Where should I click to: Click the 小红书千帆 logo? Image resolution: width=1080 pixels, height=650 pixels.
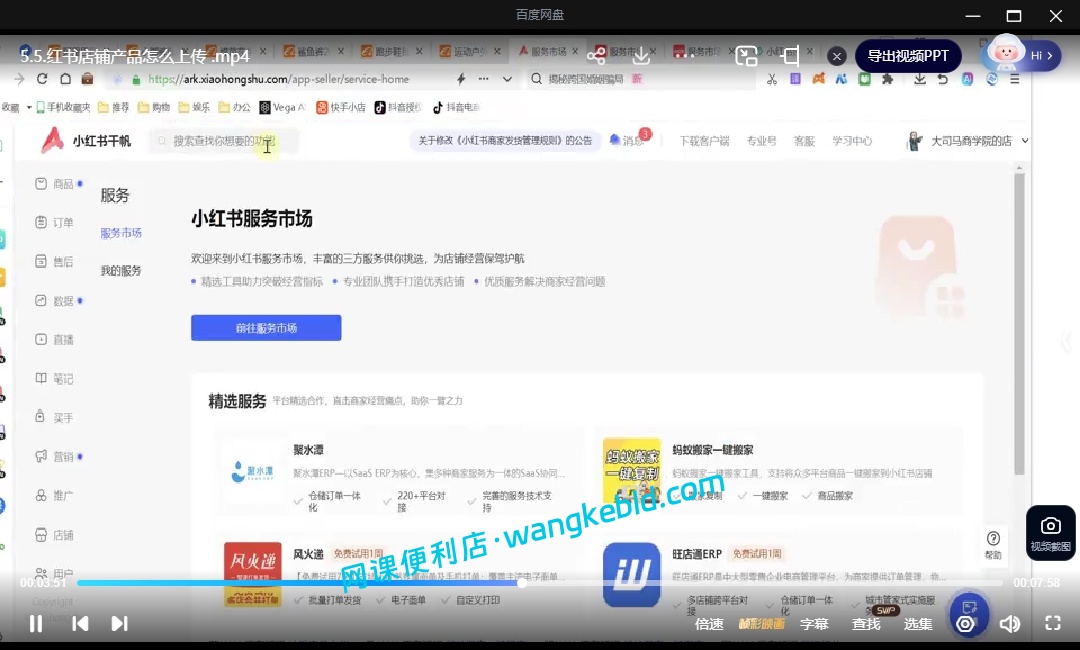click(85, 140)
